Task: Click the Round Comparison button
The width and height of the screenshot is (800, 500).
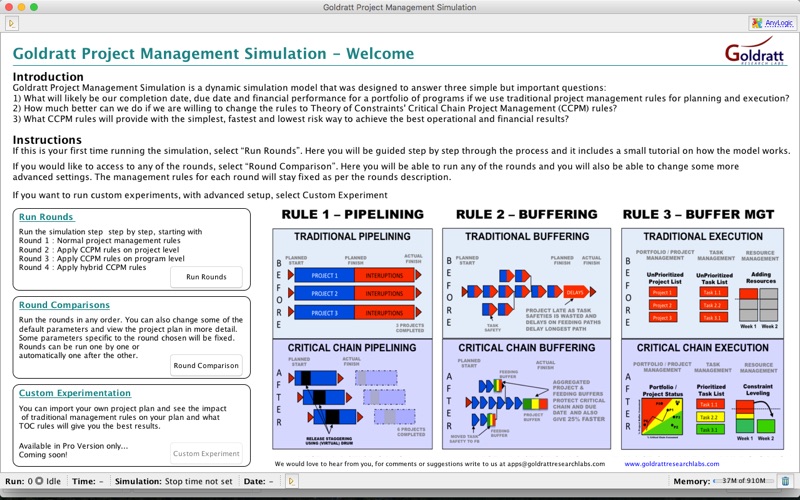Action: tap(206, 365)
